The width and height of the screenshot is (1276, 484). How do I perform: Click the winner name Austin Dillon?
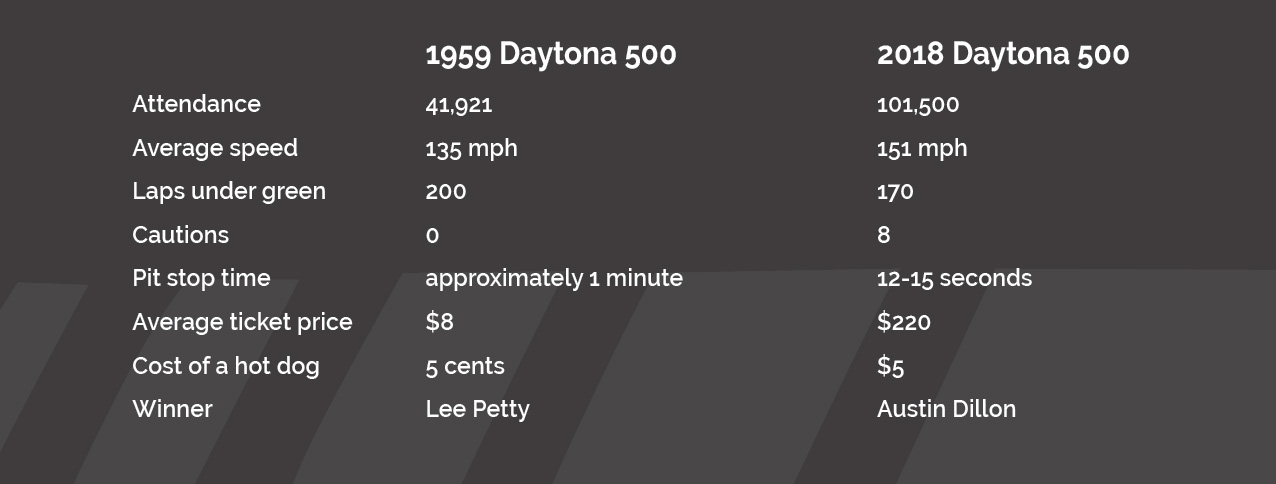click(x=946, y=409)
